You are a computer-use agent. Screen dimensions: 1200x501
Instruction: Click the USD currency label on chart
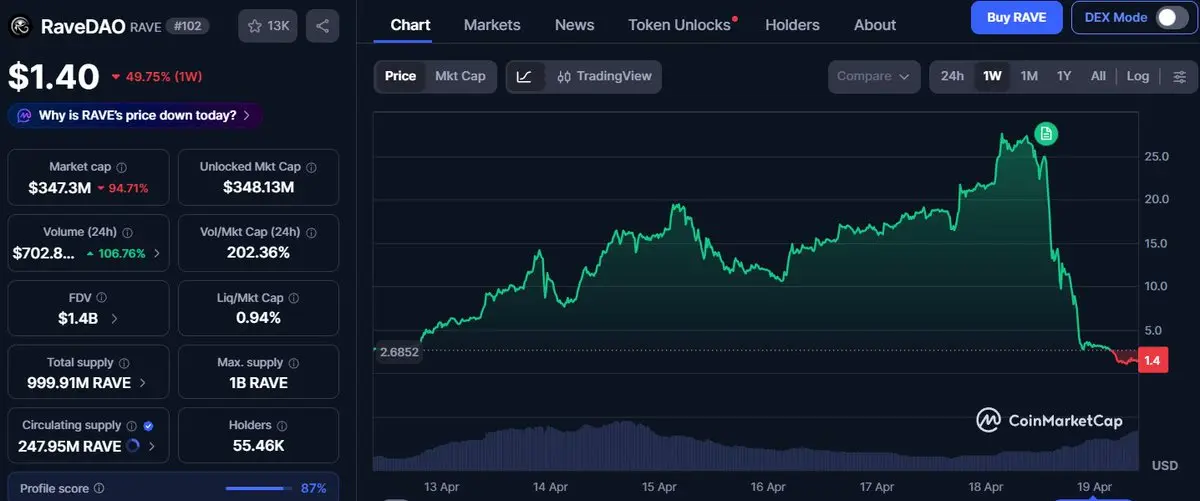coord(1163,466)
